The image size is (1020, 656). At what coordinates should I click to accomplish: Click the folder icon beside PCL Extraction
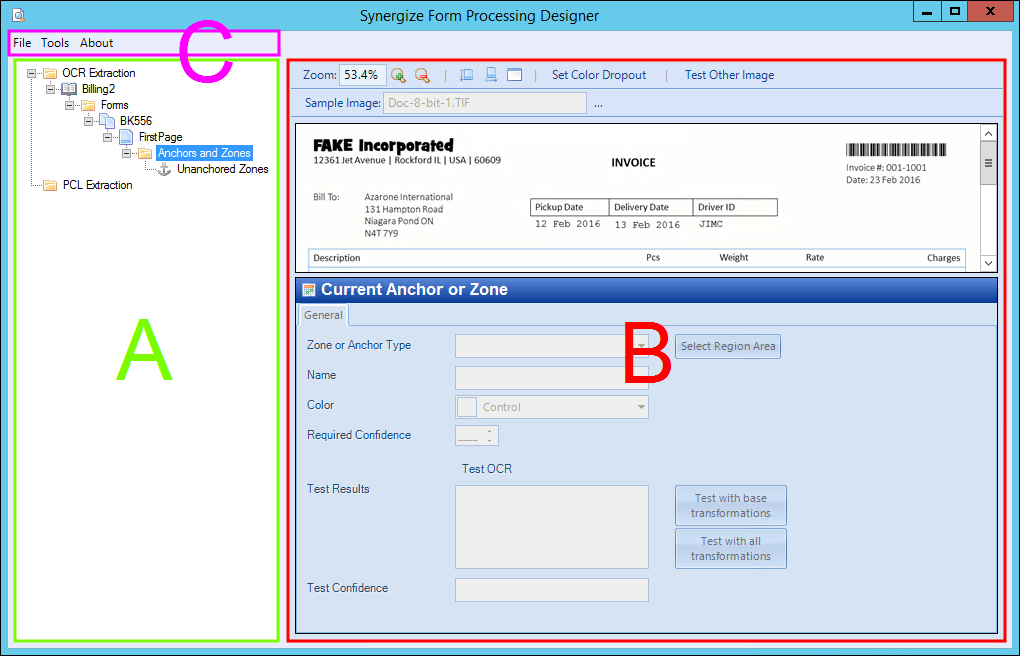(x=50, y=185)
